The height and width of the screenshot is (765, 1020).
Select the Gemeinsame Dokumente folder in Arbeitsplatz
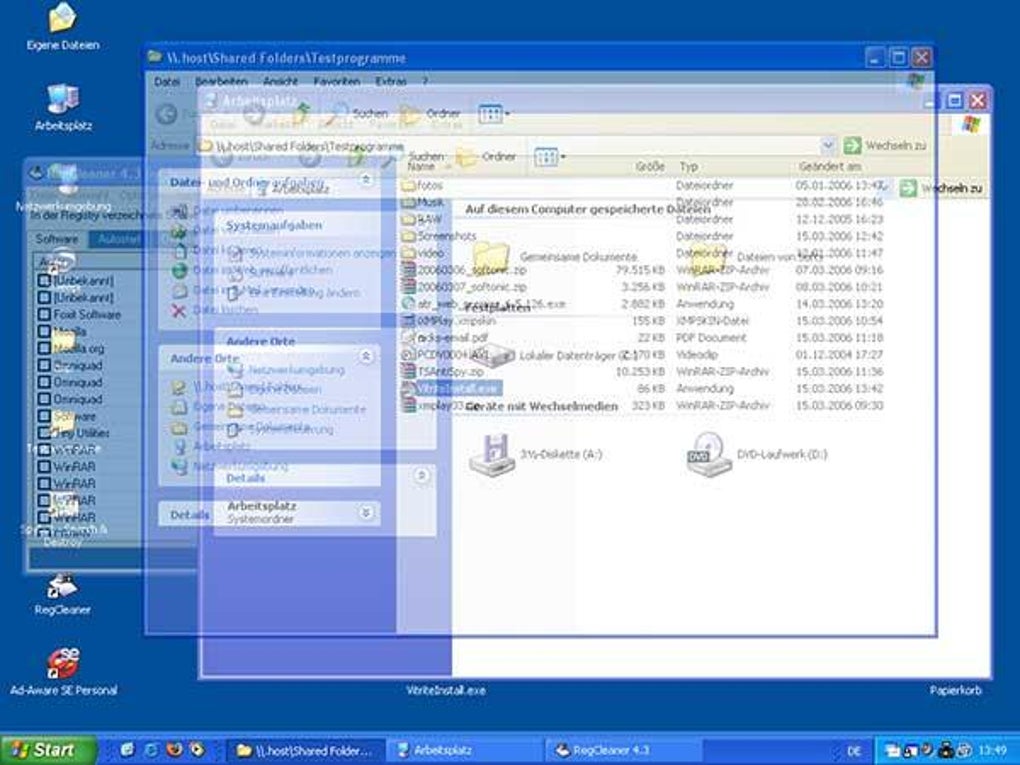point(555,257)
